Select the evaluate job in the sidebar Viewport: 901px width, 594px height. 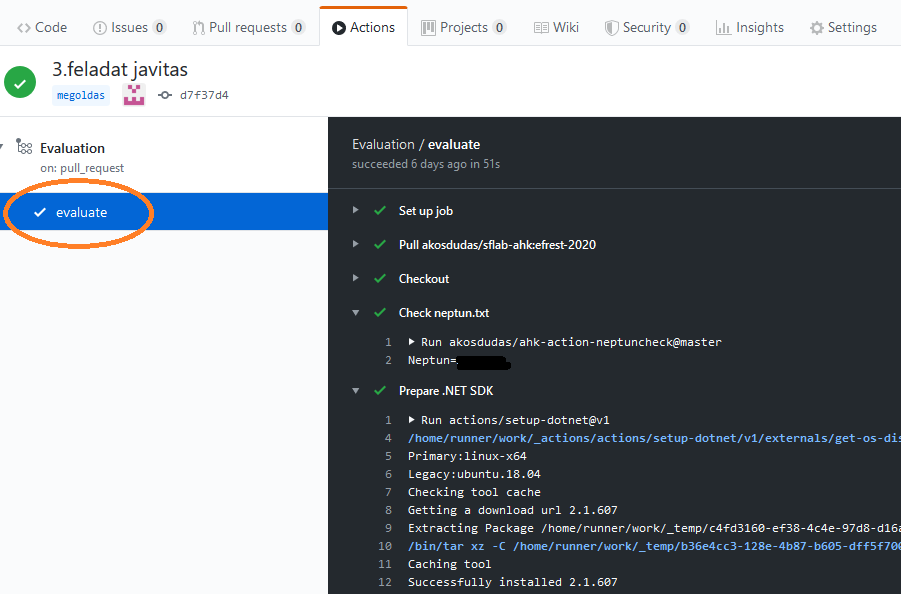(x=80, y=212)
